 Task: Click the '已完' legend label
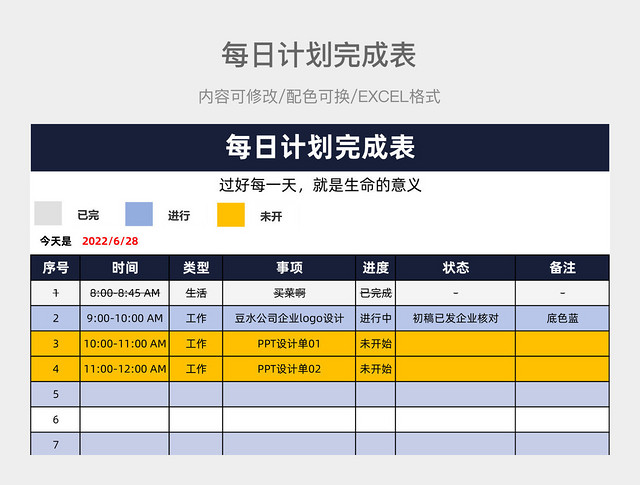tap(88, 215)
